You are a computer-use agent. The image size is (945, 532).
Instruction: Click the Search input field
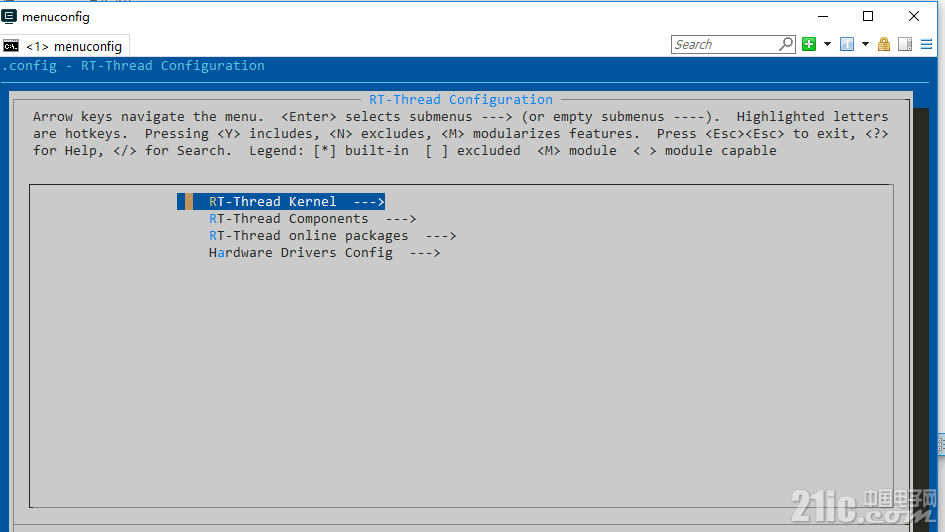pyautogui.click(x=725, y=45)
